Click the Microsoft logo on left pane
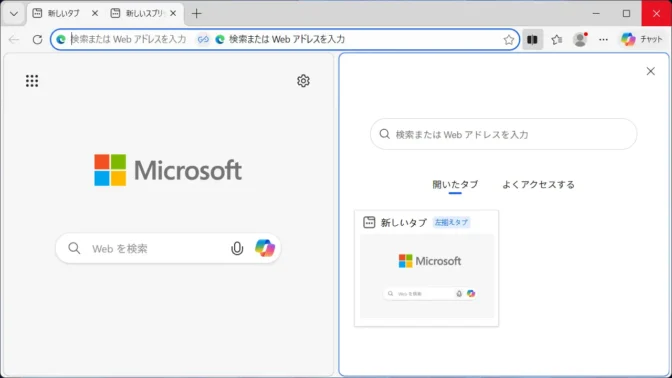 168,170
